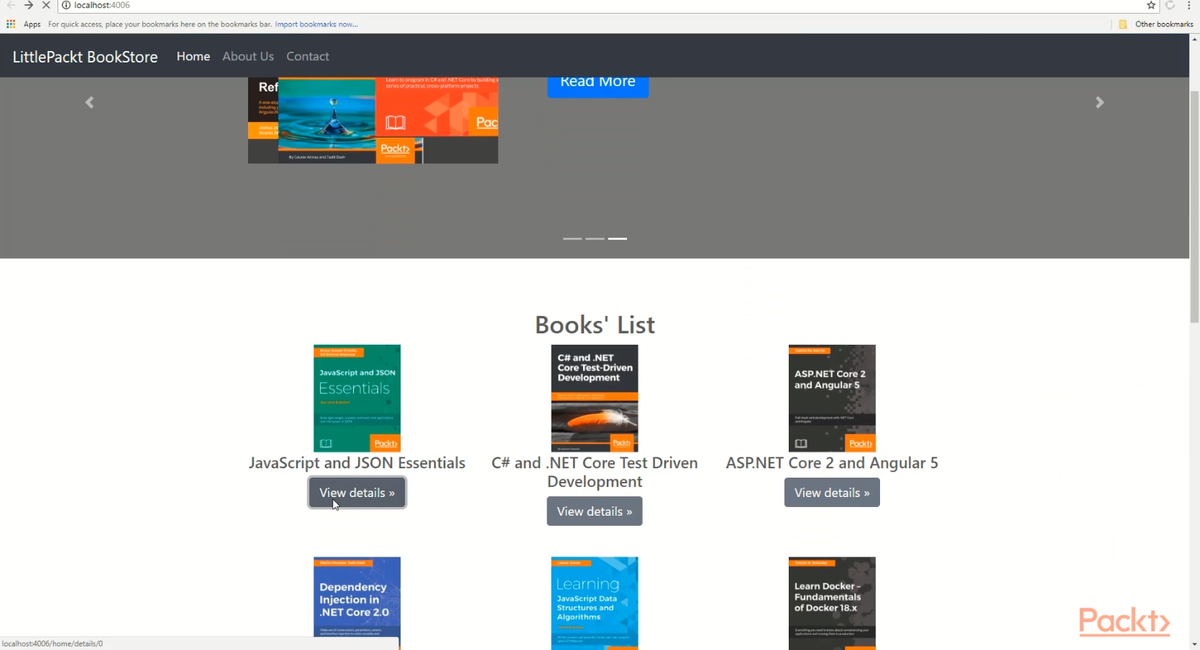Open Home navigation item
The width and height of the screenshot is (1200, 650).
click(x=193, y=57)
